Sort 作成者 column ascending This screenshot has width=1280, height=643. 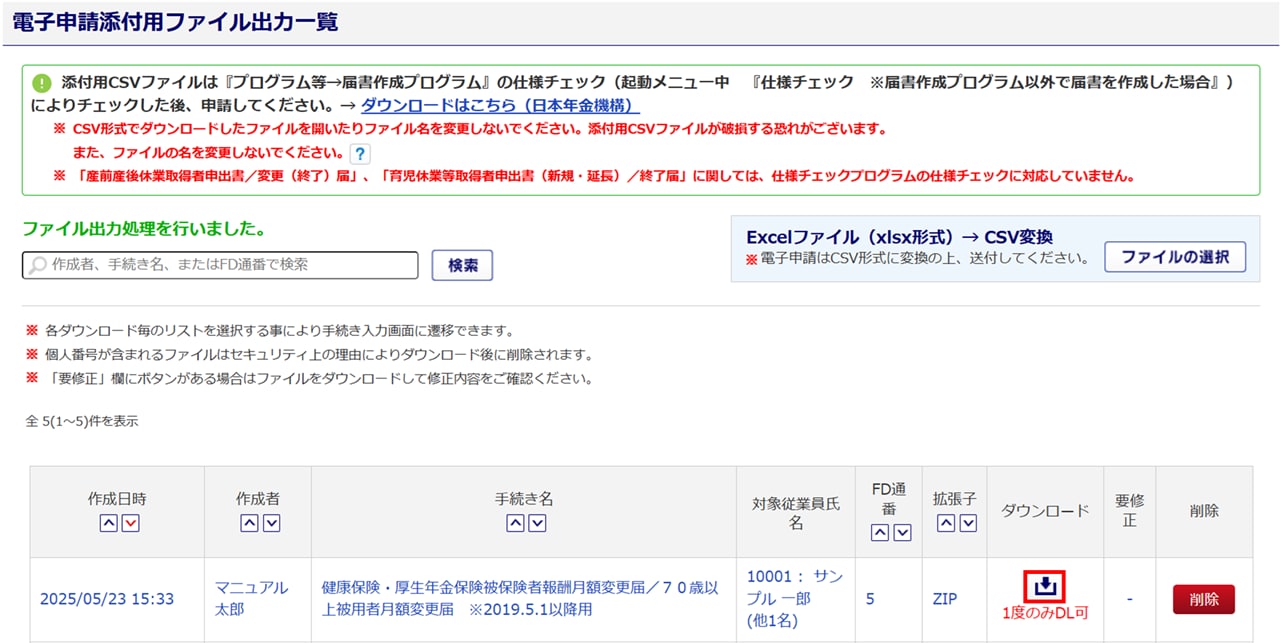(248, 523)
